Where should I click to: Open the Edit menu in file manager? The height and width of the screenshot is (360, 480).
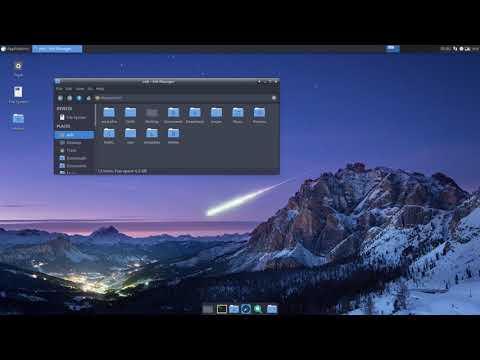tap(69, 89)
